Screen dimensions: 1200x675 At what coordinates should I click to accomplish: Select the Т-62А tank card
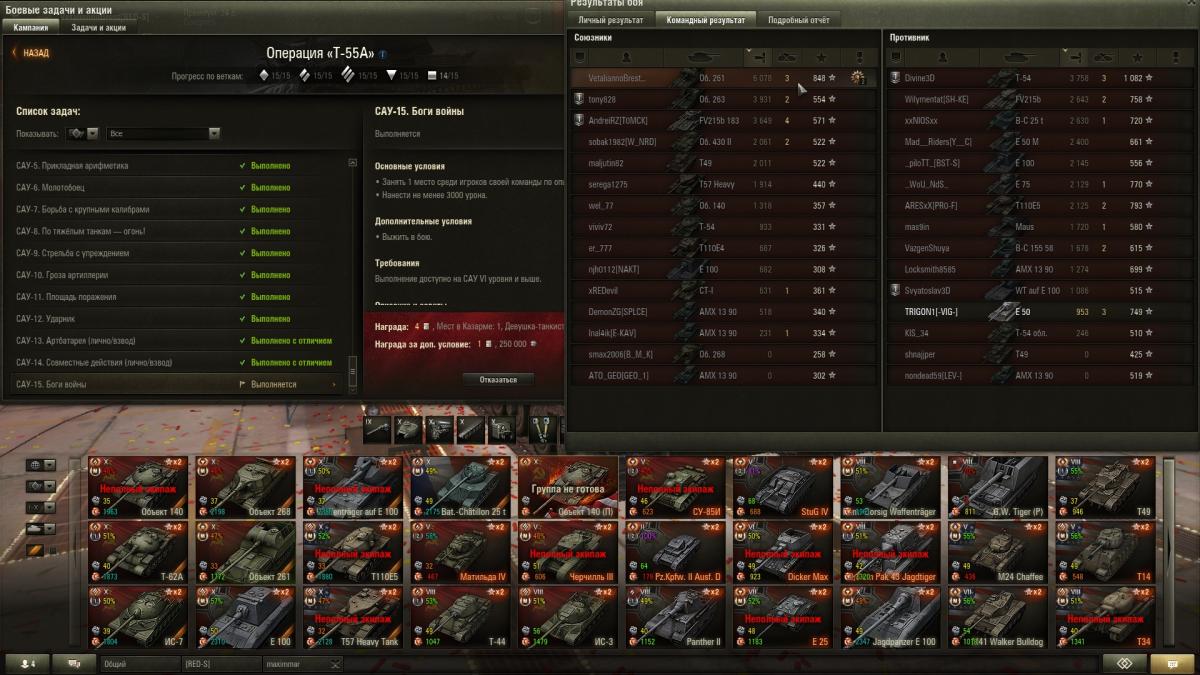pos(137,552)
